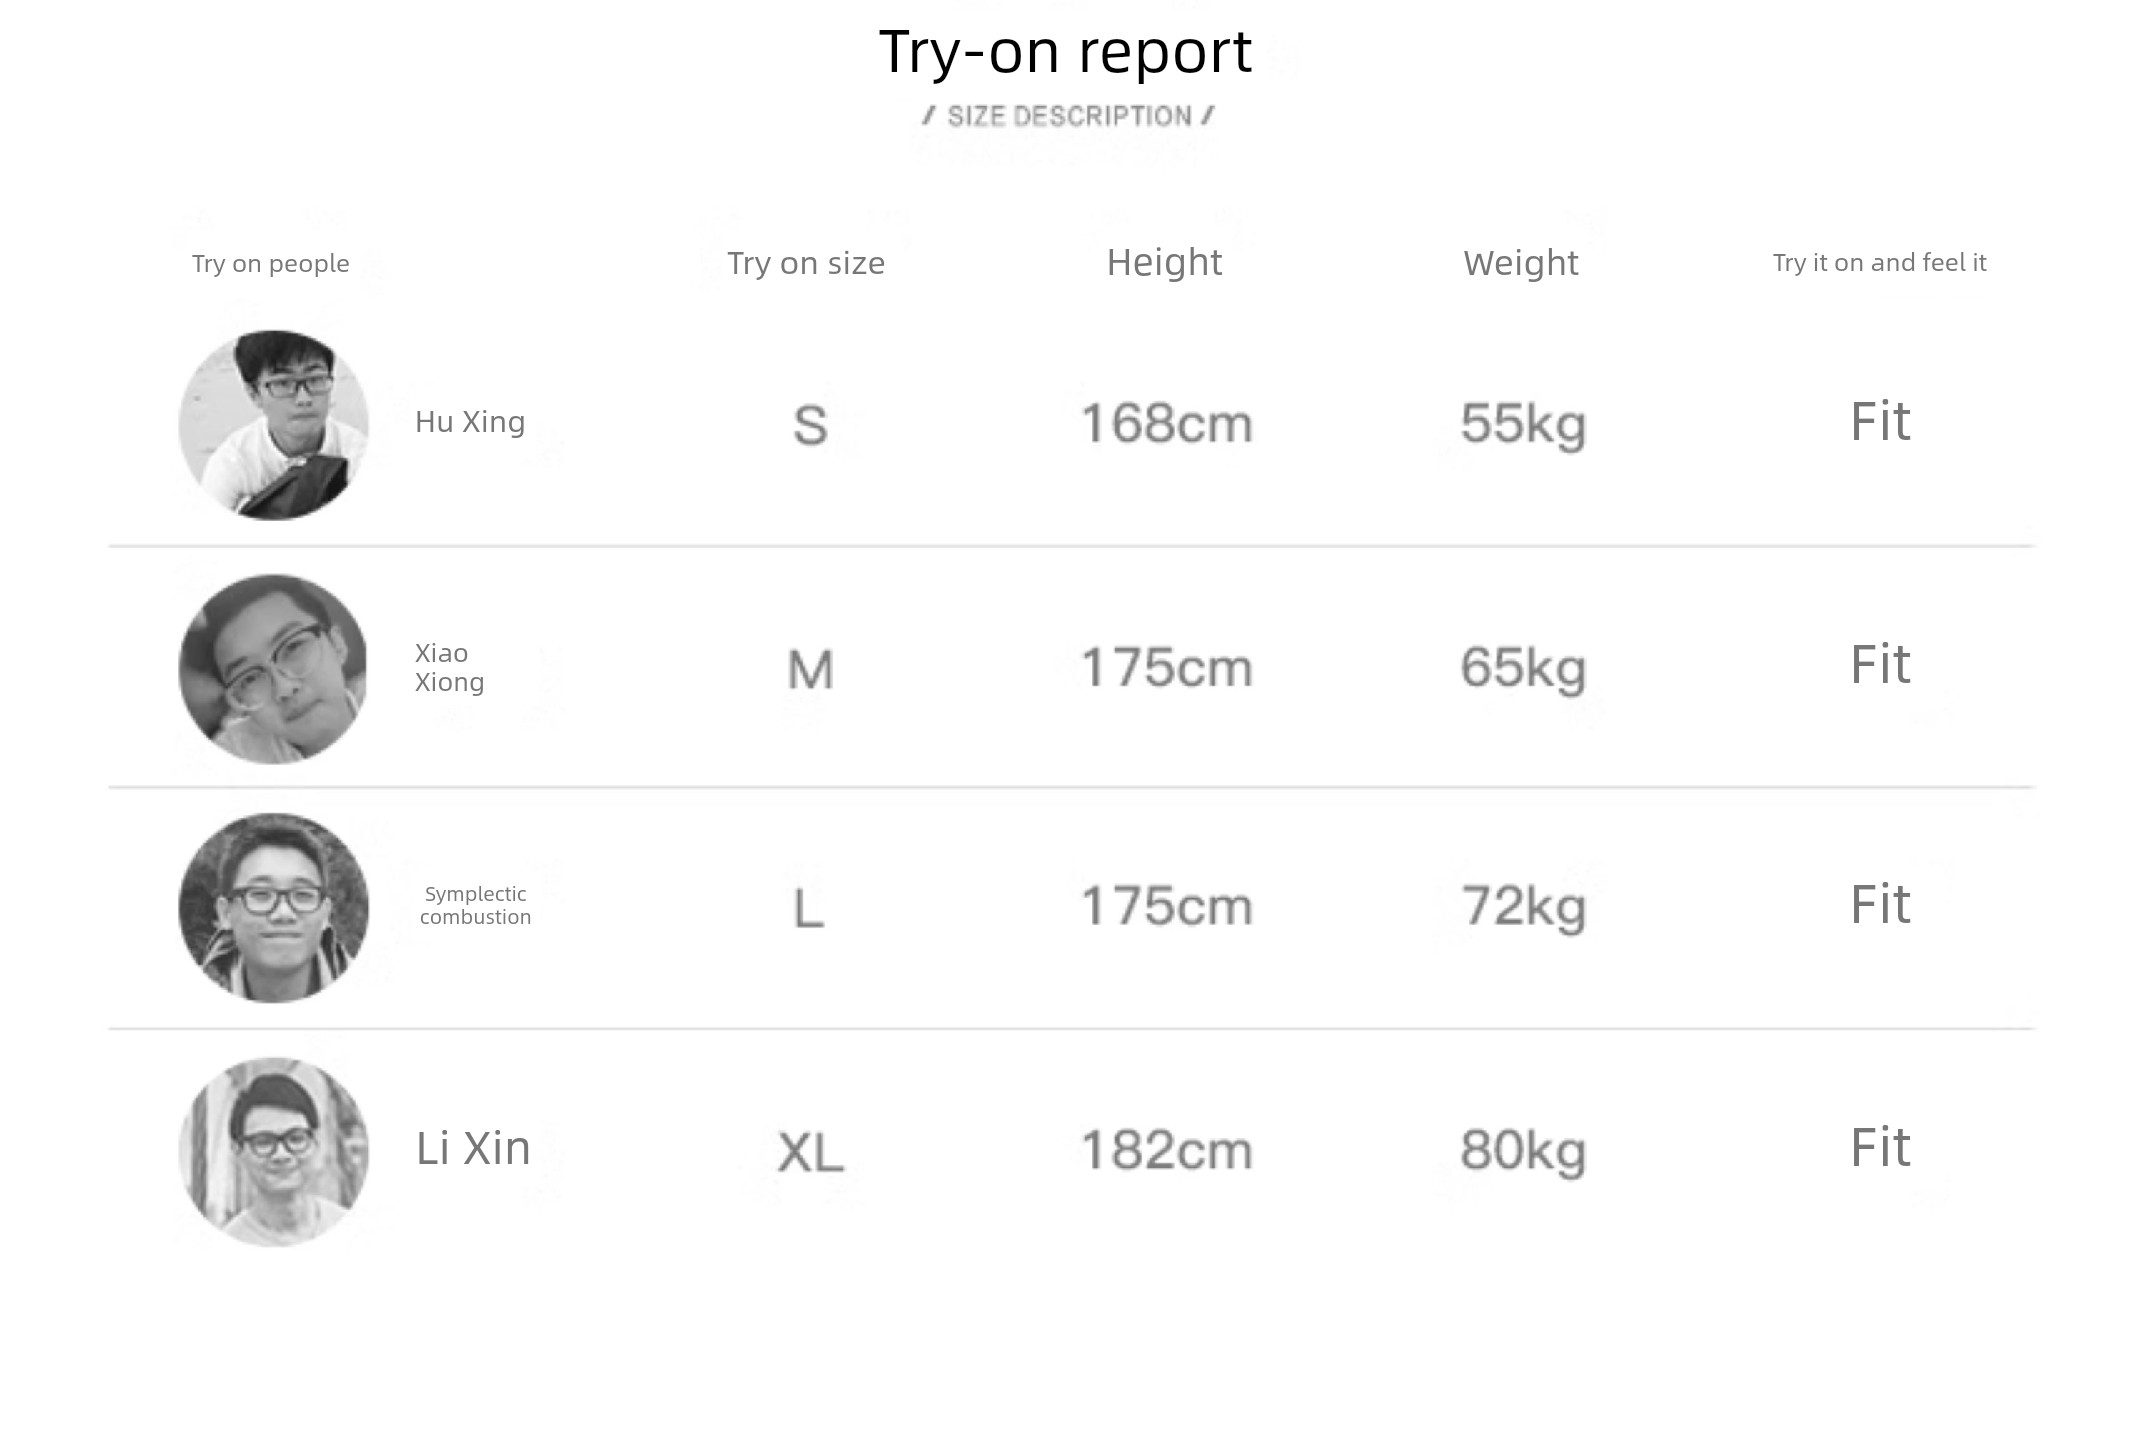Click Xiao Xiong's round profile photo
Image resolution: width=2142 pixels, height=1431 pixels.
[273, 669]
